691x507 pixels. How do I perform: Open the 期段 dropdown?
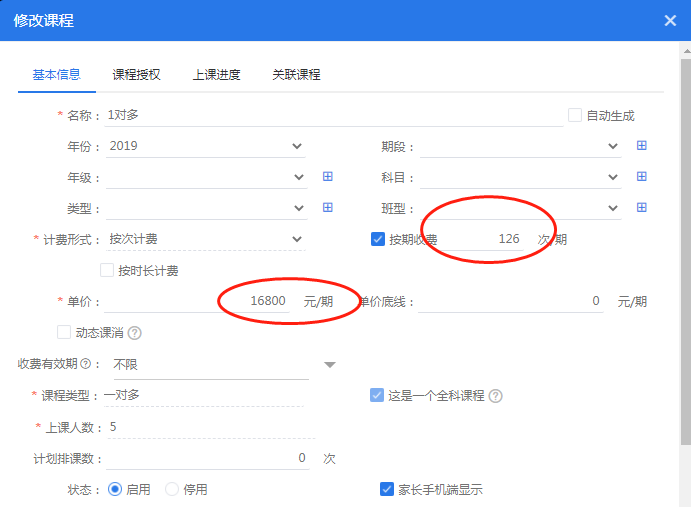[x=520, y=146]
